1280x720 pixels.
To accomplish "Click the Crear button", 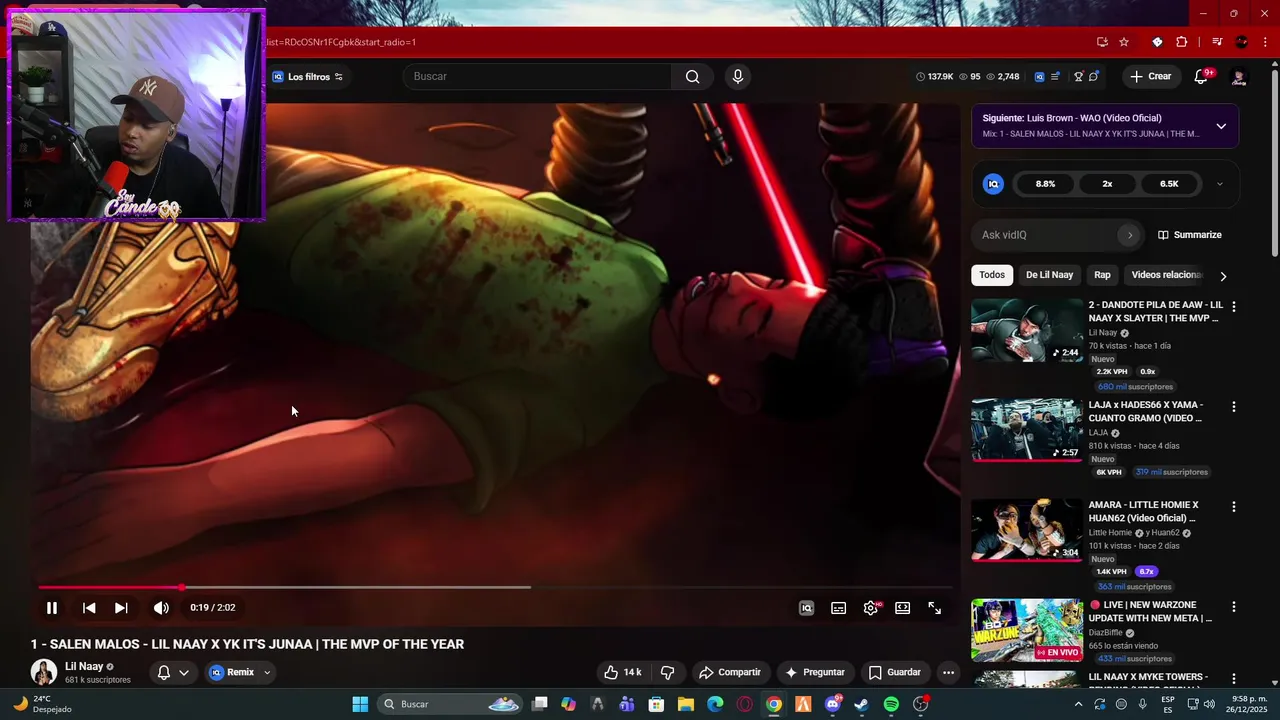I will pos(1150,77).
